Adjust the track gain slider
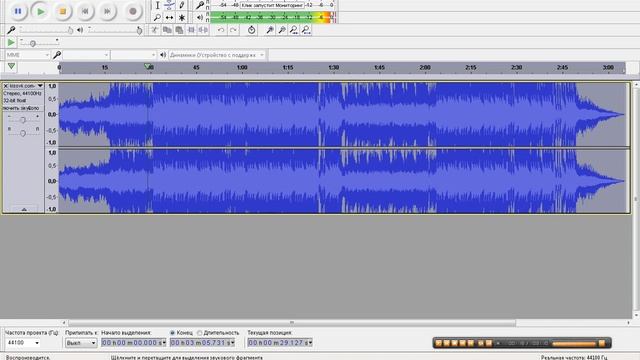This screenshot has height=360, width=640. pyautogui.click(x=23, y=119)
